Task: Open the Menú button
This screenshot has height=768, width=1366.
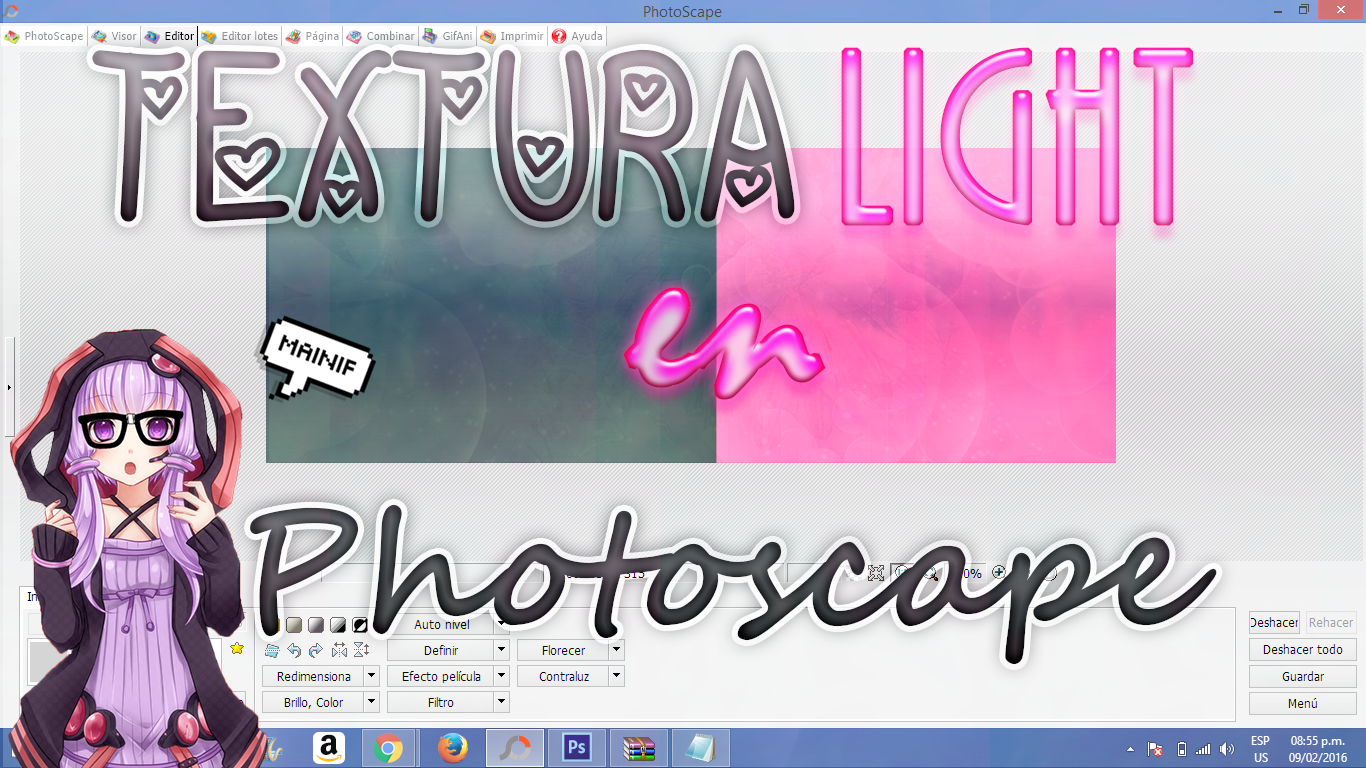Action: 1302,703
